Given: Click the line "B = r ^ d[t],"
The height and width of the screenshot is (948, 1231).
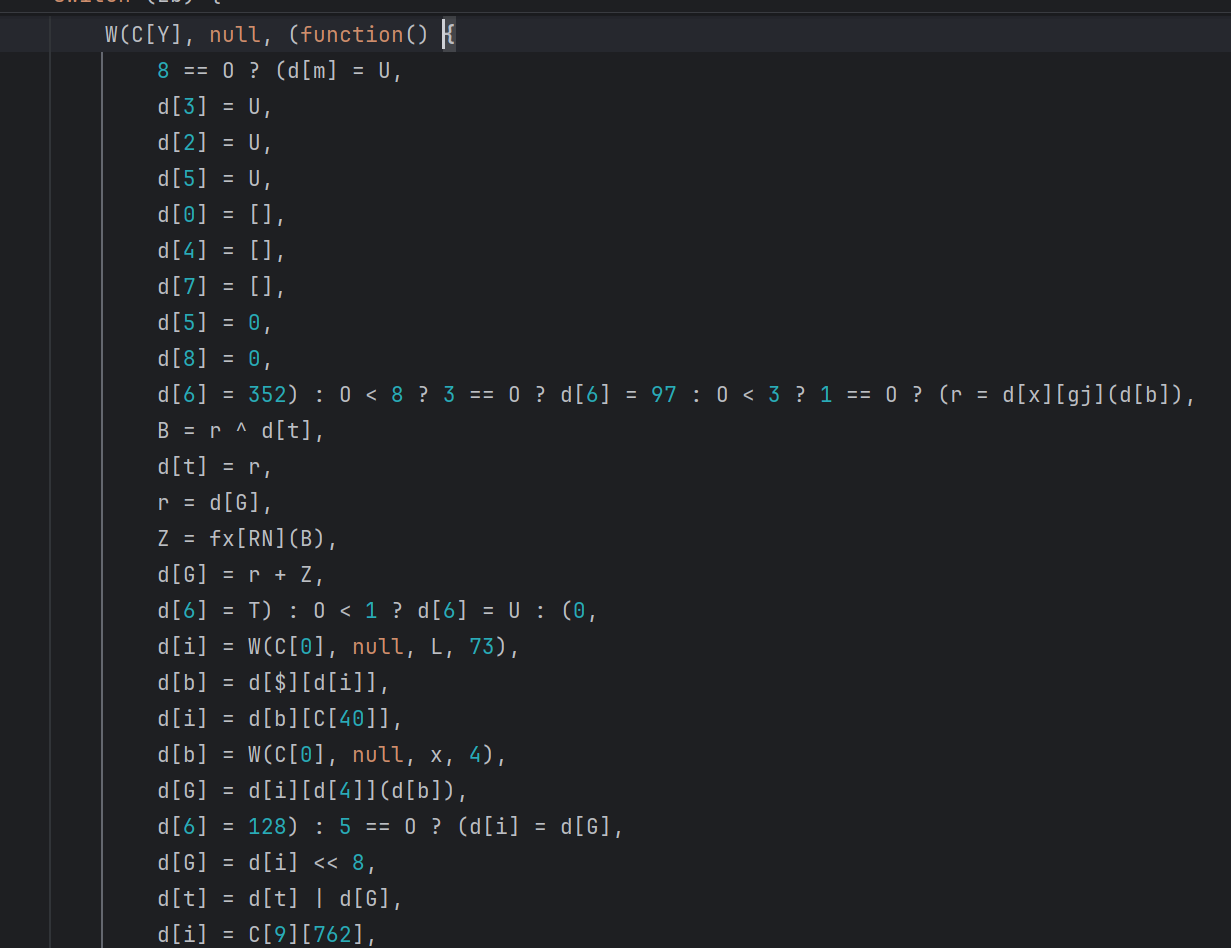Looking at the screenshot, I should point(241,431).
